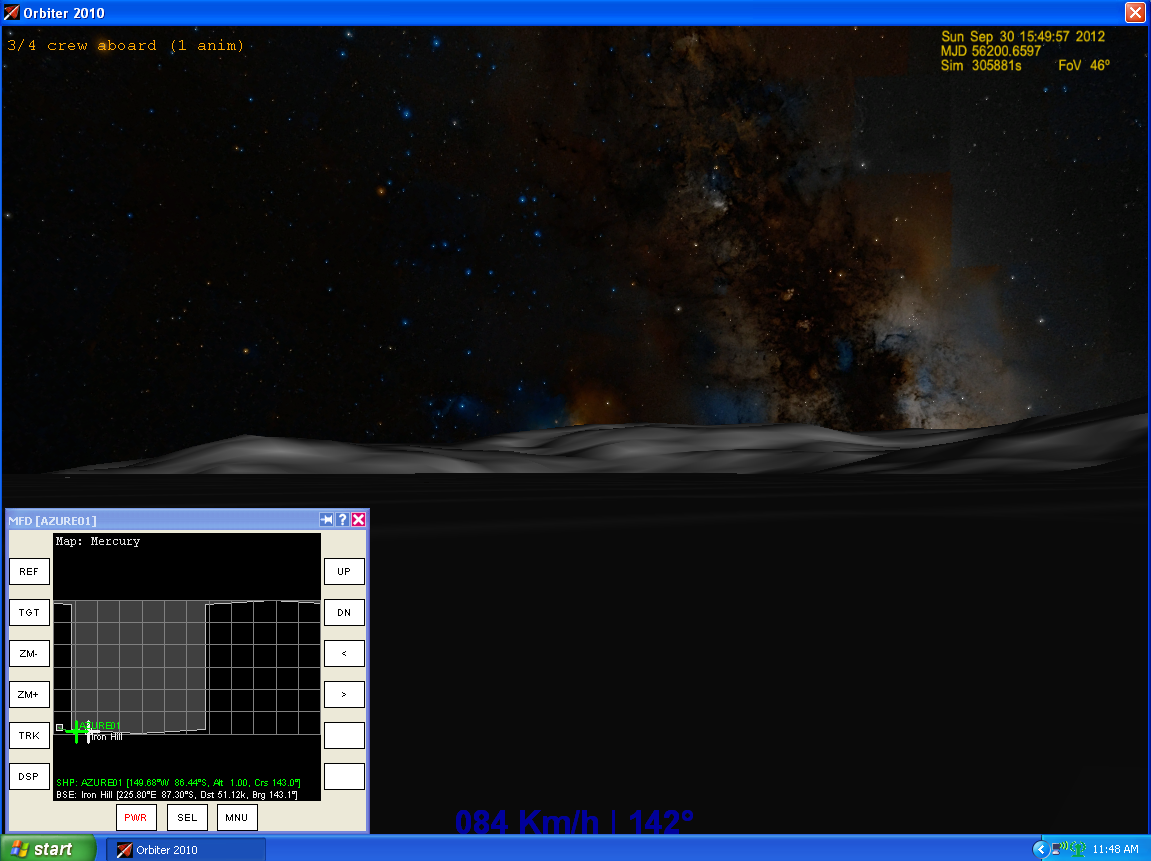Click the BSE: Iron Hill status line
The height and width of the screenshot is (861, 1151).
[177, 795]
